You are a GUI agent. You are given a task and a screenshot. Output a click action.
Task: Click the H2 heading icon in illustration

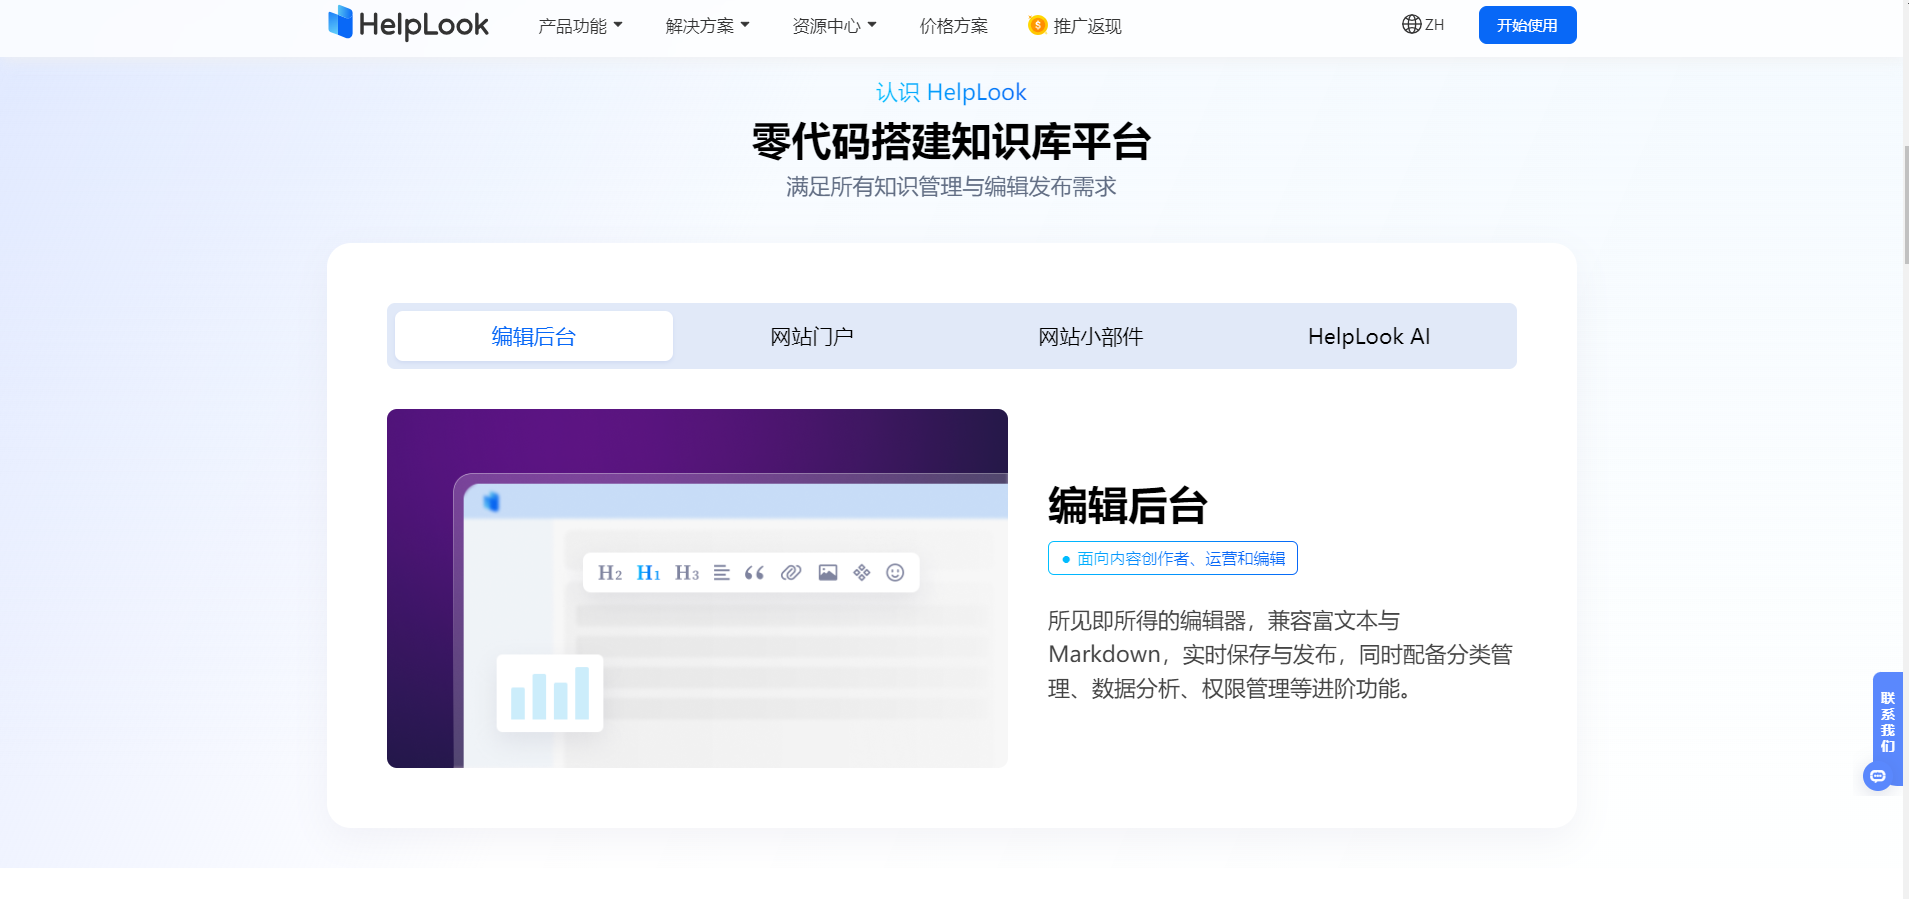click(x=610, y=573)
